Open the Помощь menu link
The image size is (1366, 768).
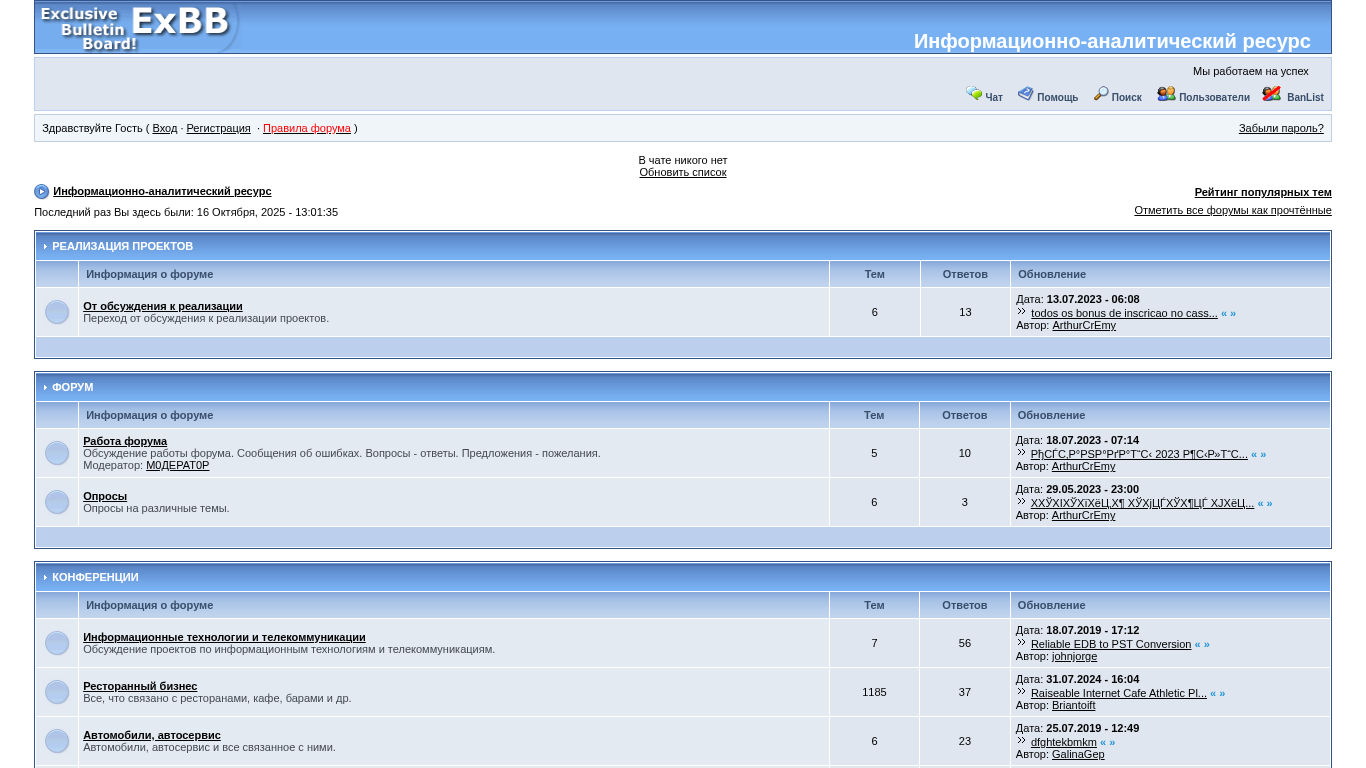[1057, 98]
